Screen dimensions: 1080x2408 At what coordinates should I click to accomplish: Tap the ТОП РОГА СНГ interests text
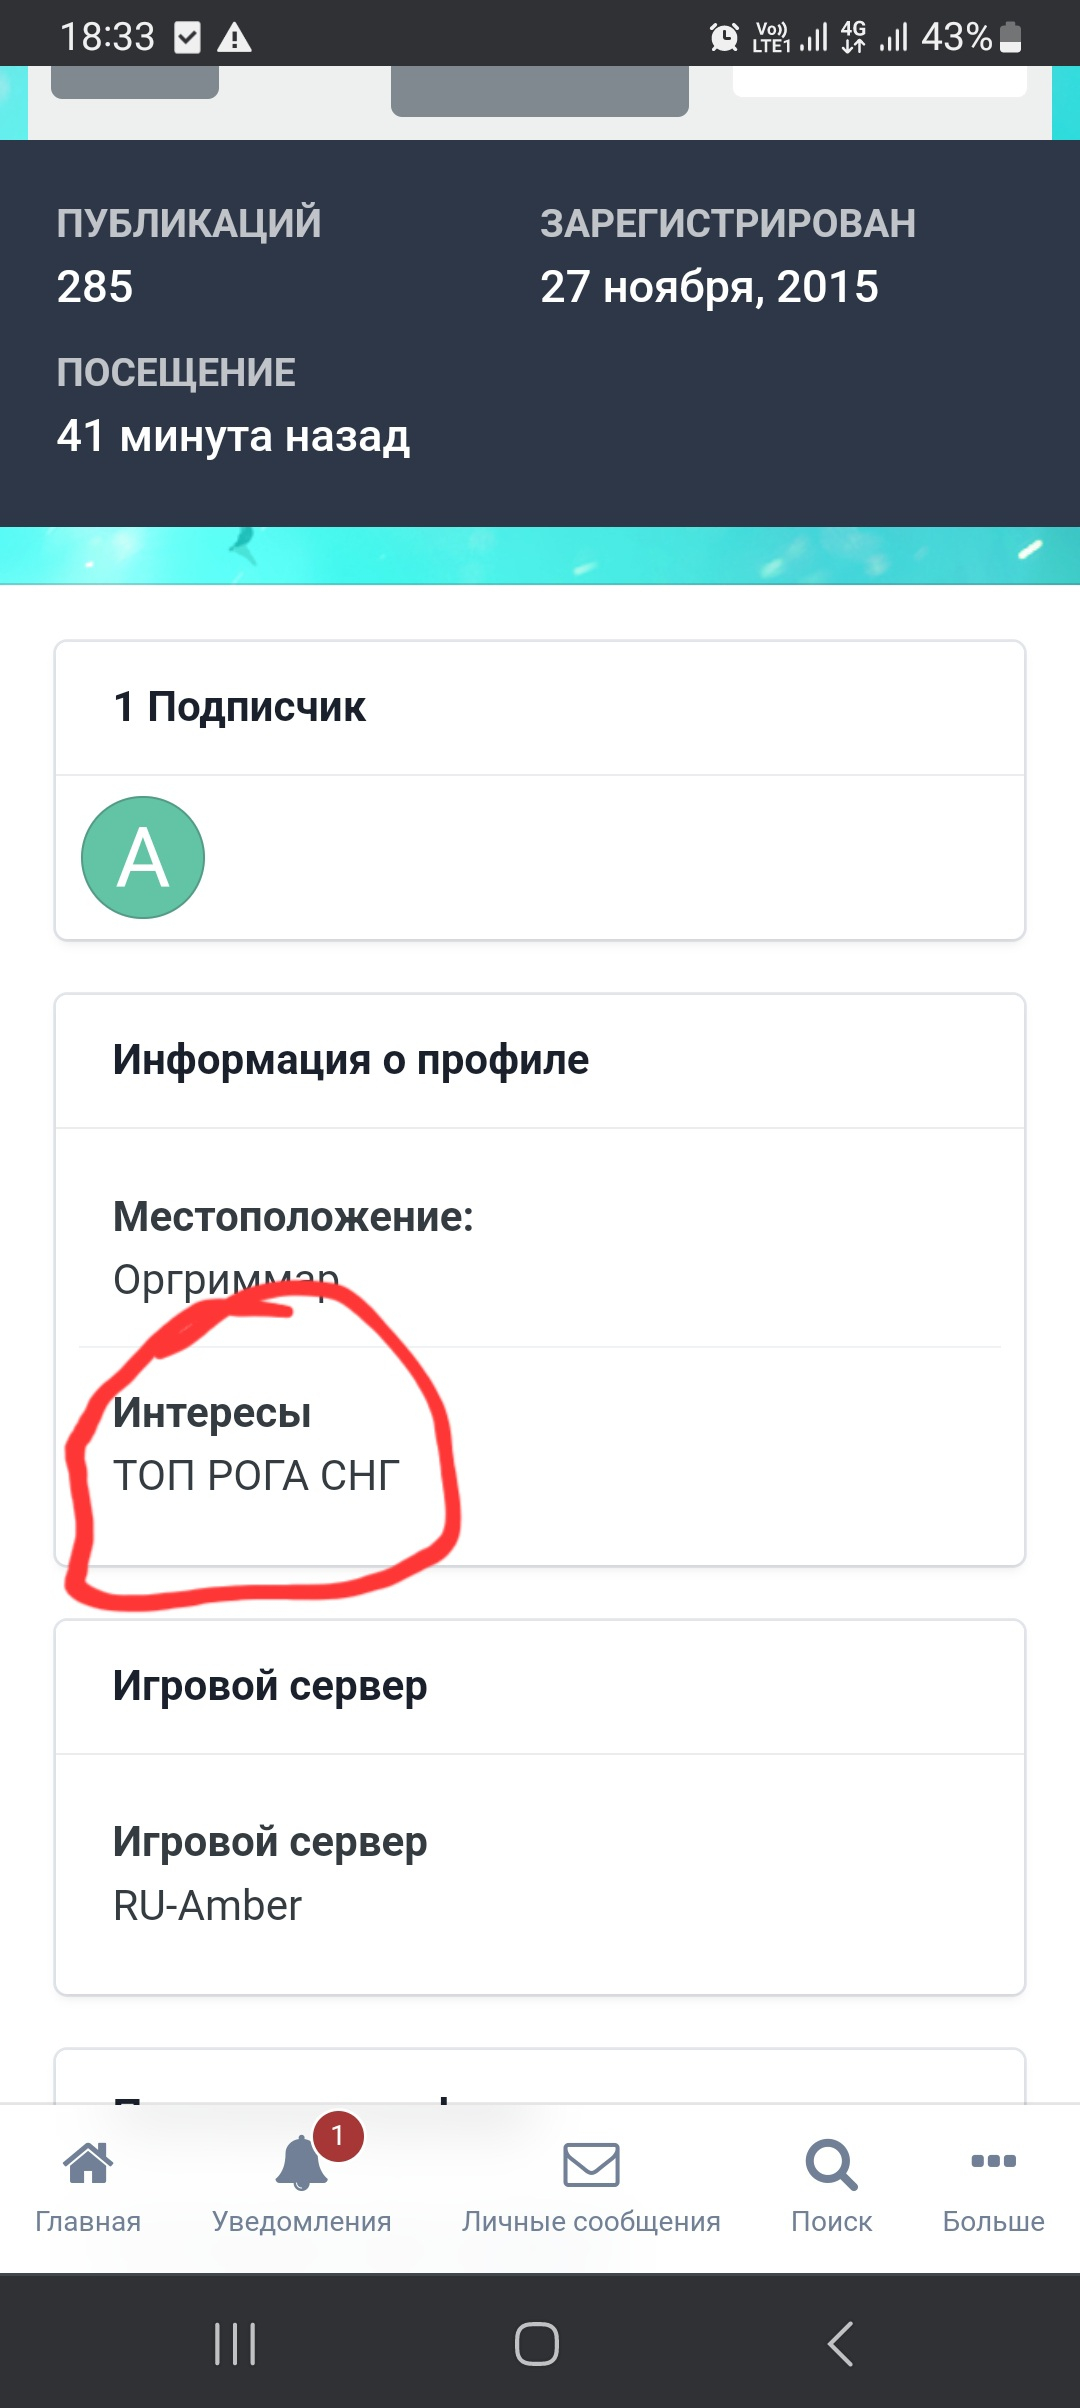(x=256, y=1475)
